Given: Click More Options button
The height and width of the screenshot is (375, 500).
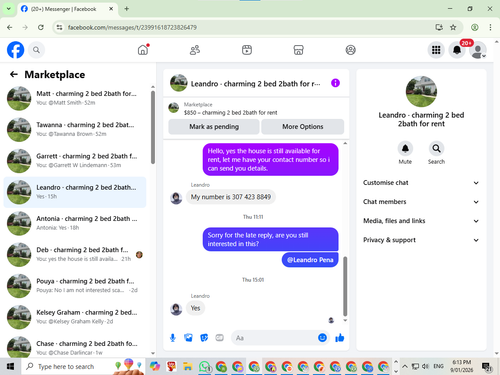Looking at the screenshot, I should [x=303, y=127].
